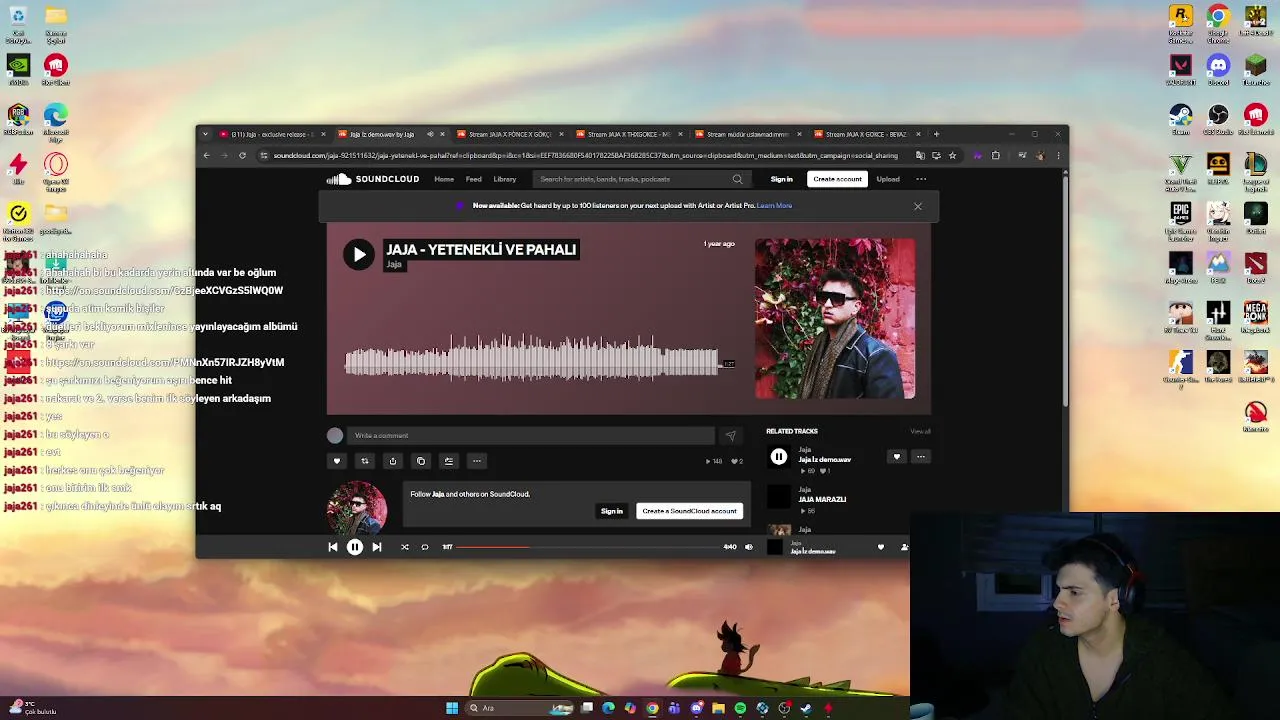Open the track cover artwork

click(x=835, y=318)
